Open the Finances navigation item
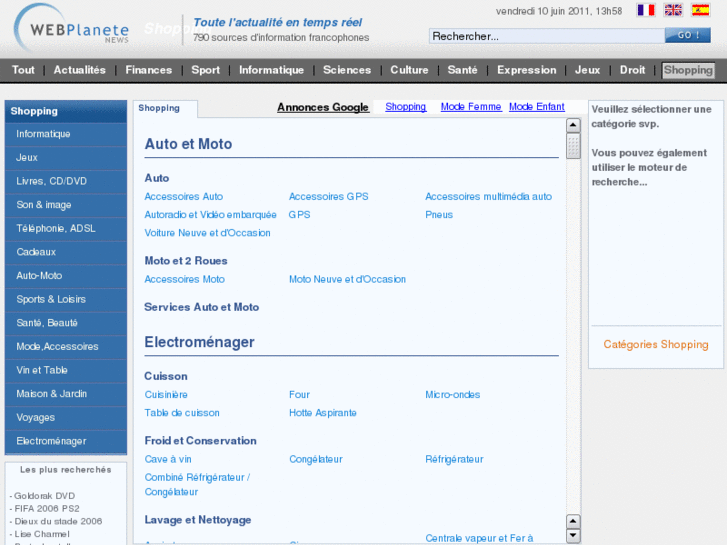Screen dimensions: 727x545 coord(148,70)
